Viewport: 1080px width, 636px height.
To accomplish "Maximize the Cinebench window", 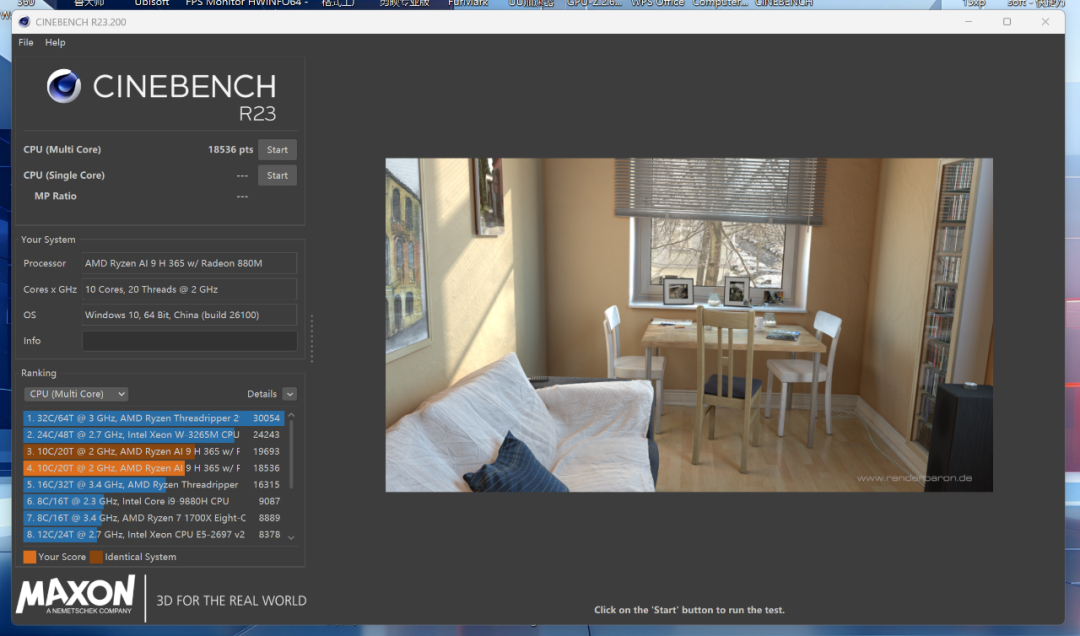I will (x=1007, y=22).
